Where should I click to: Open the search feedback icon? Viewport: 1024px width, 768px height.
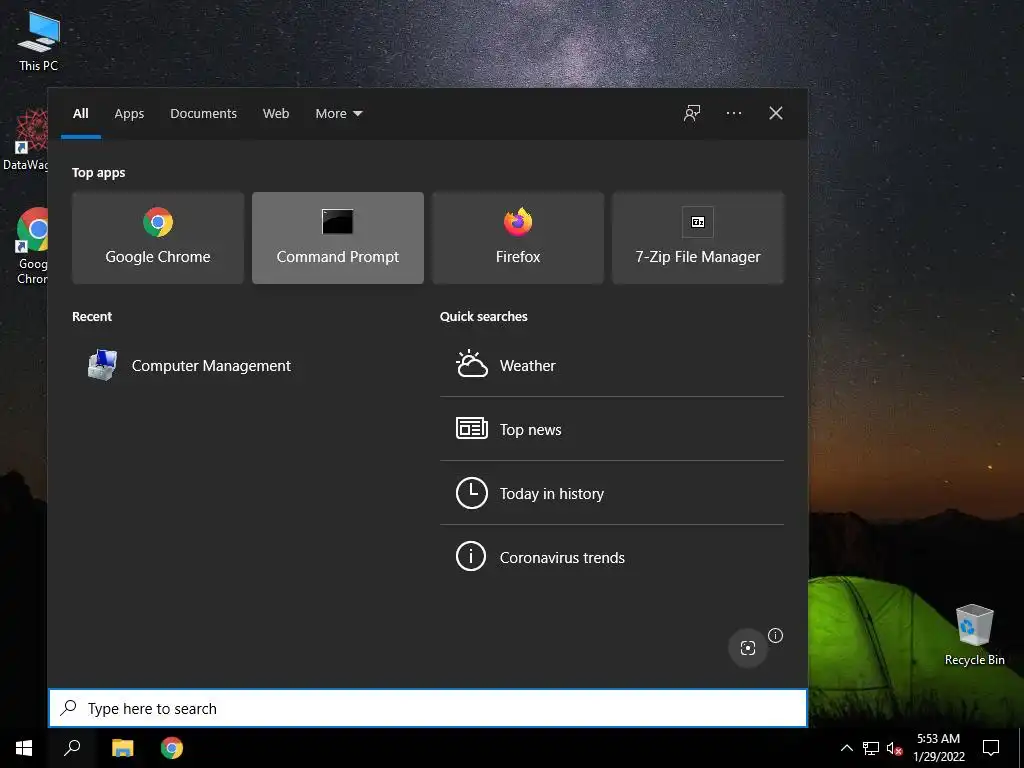[692, 114]
